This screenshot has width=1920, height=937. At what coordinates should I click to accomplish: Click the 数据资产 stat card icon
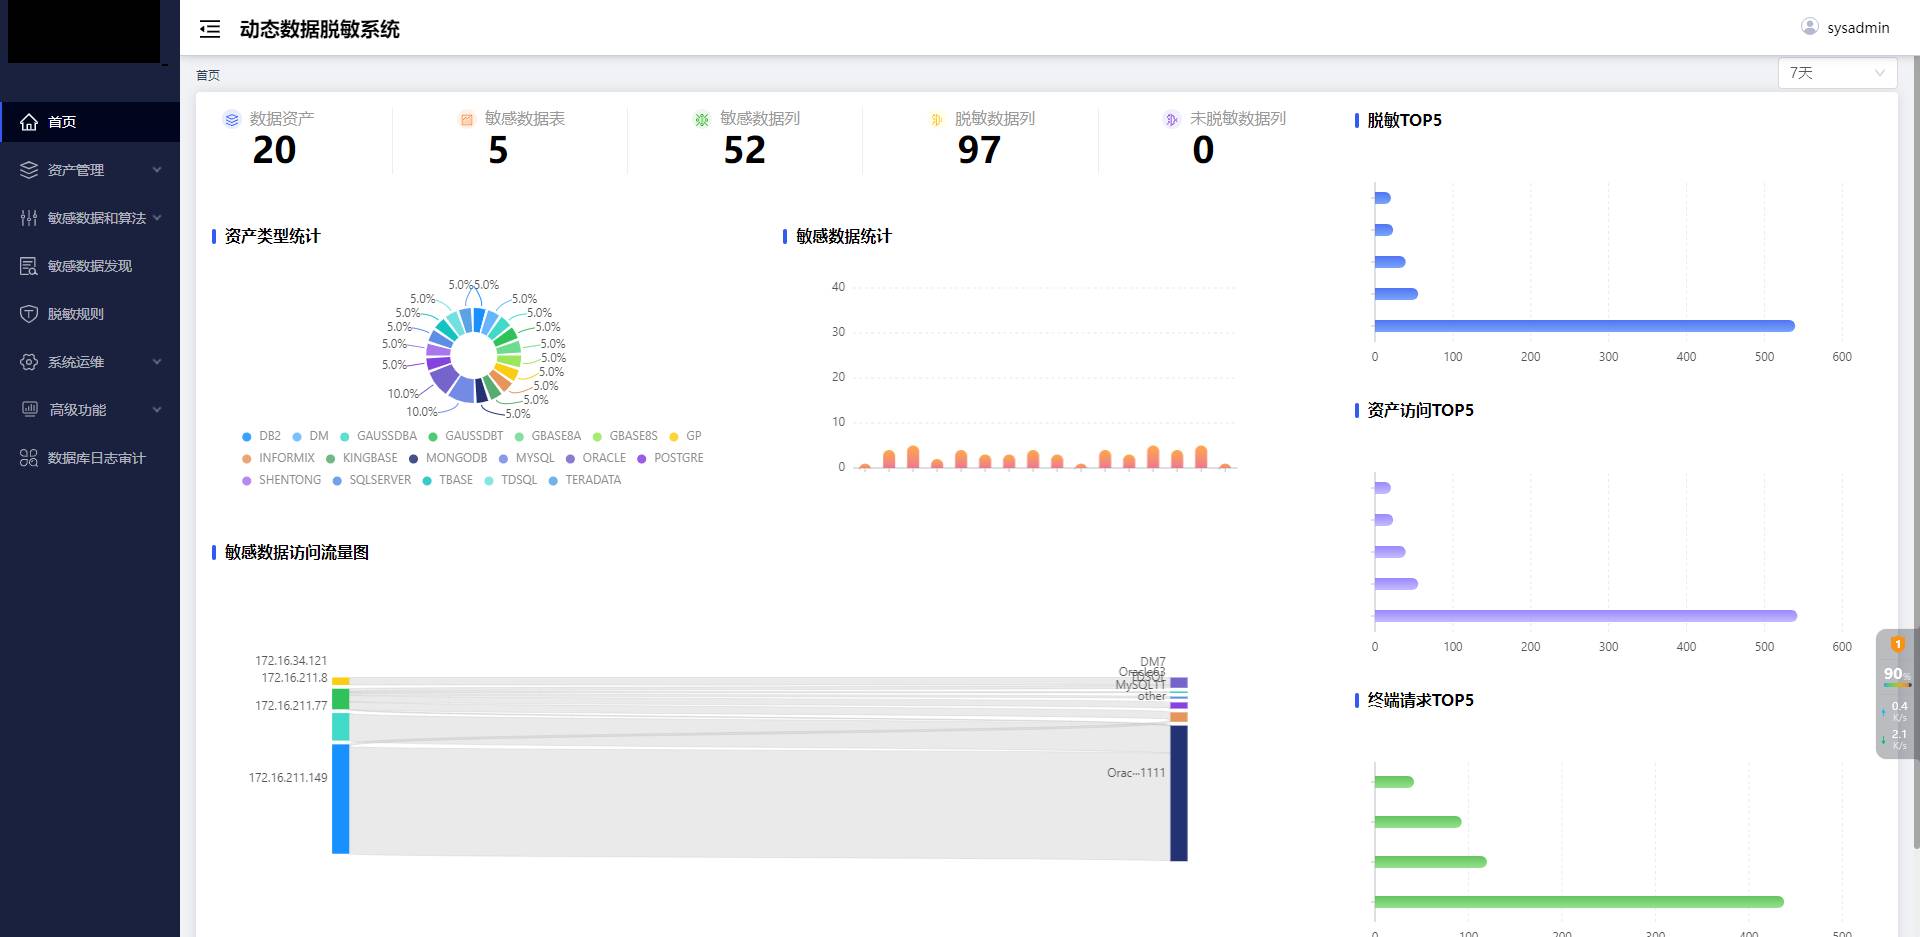(x=232, y=119)
